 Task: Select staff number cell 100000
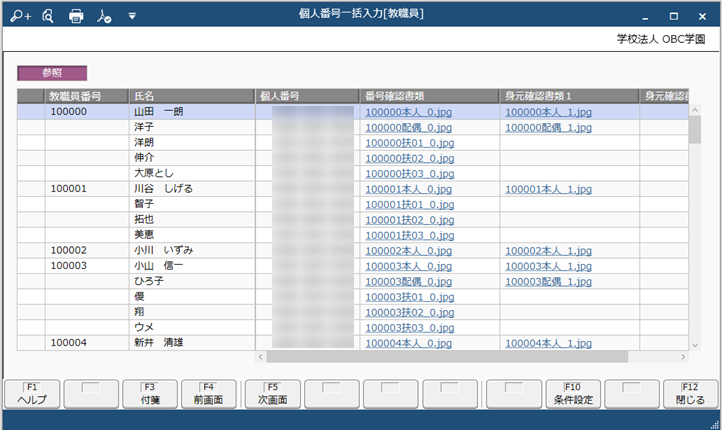87,112
